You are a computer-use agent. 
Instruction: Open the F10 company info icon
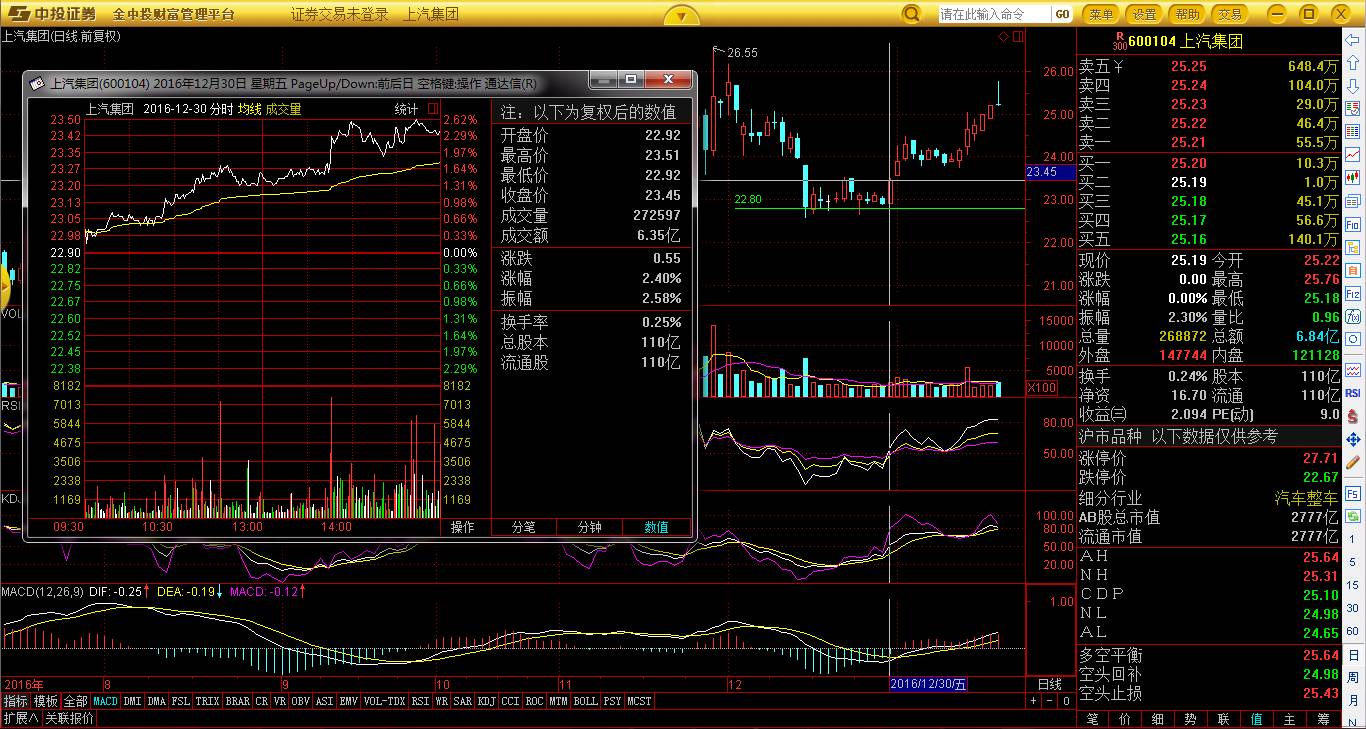[1353, 226]
